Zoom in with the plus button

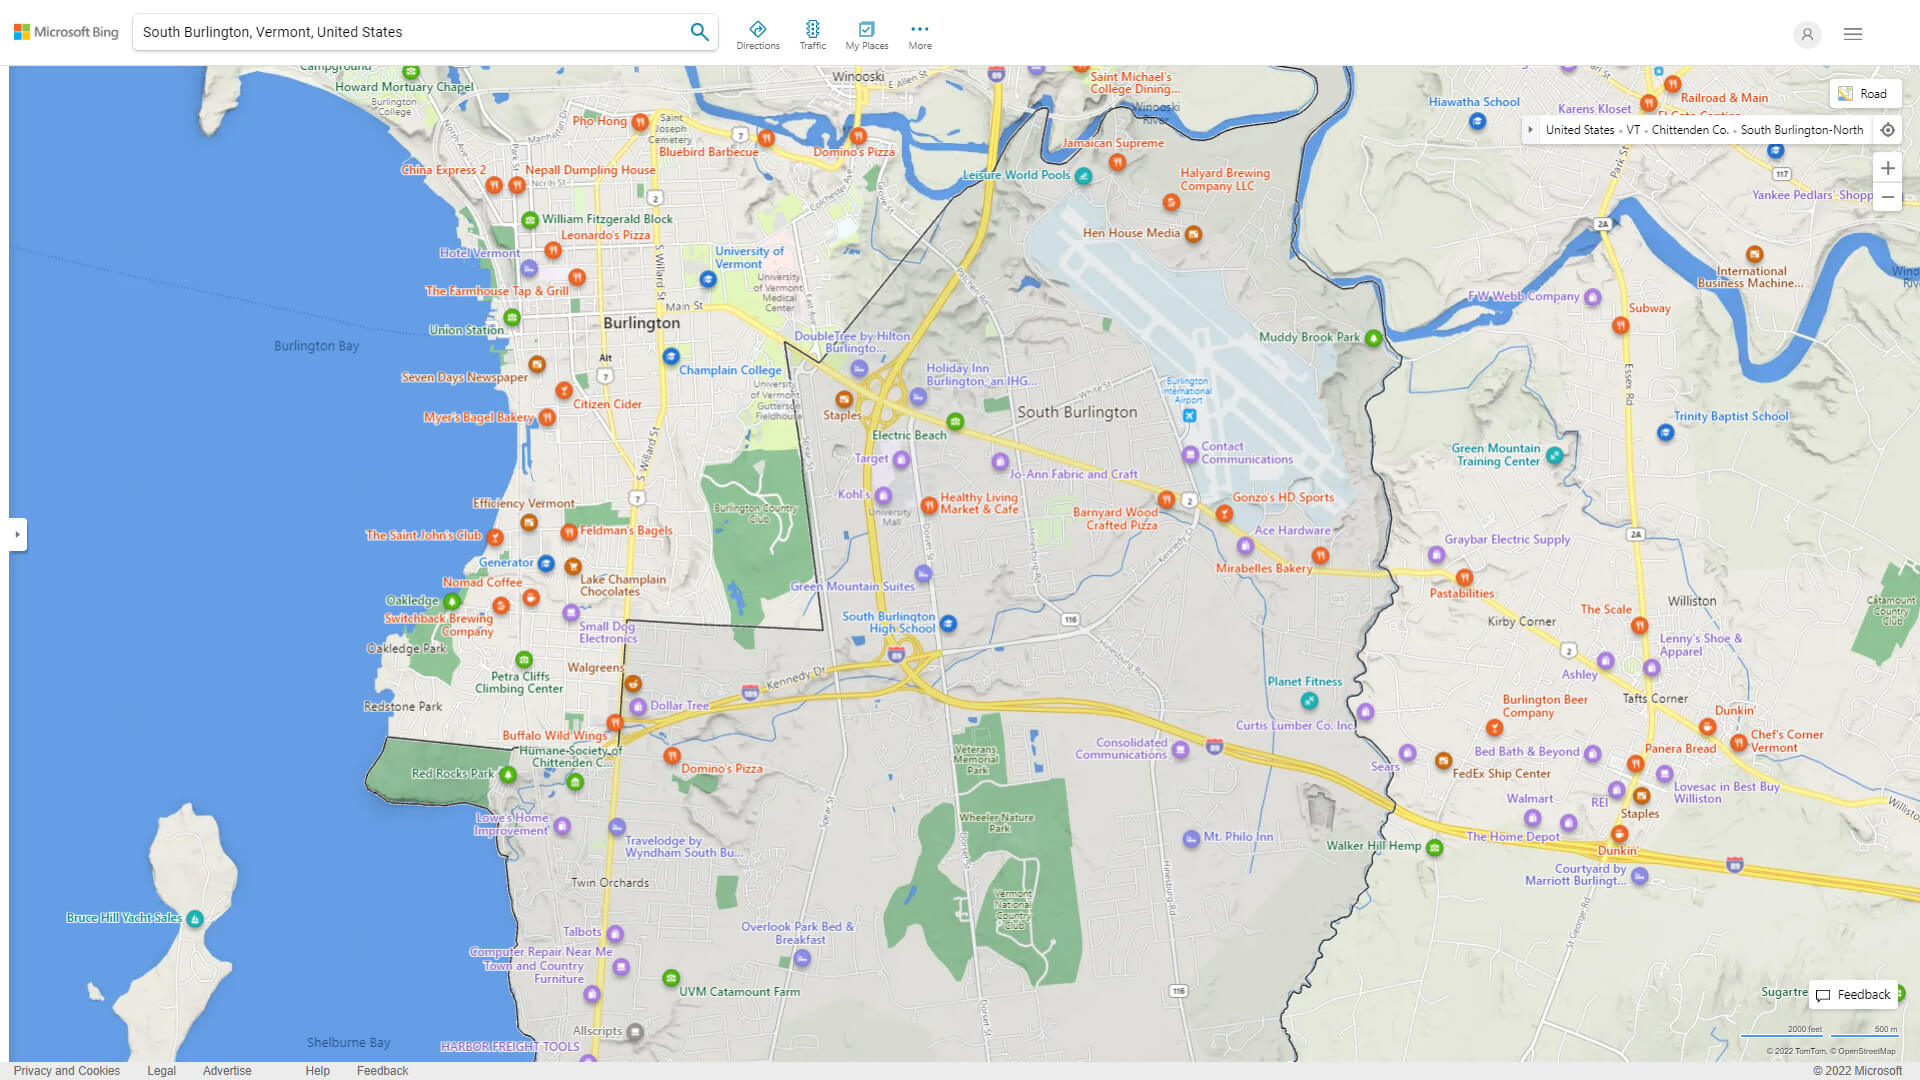pyautogui.click(x=1887, y=168)
